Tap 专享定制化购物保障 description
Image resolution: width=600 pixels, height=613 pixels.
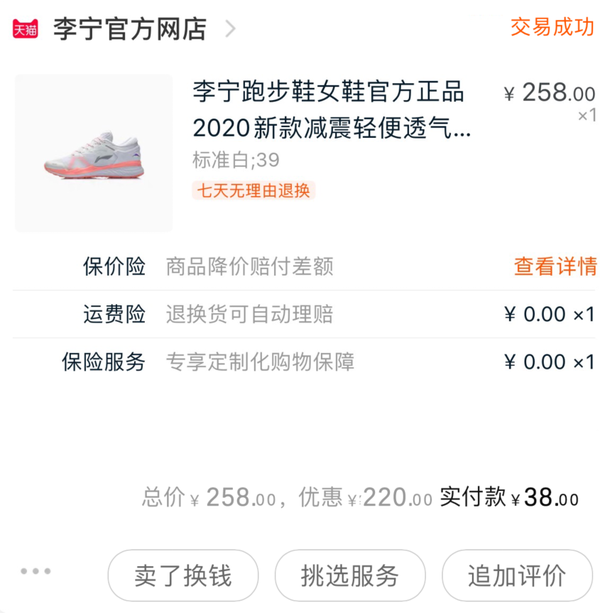tap(259, 361)
